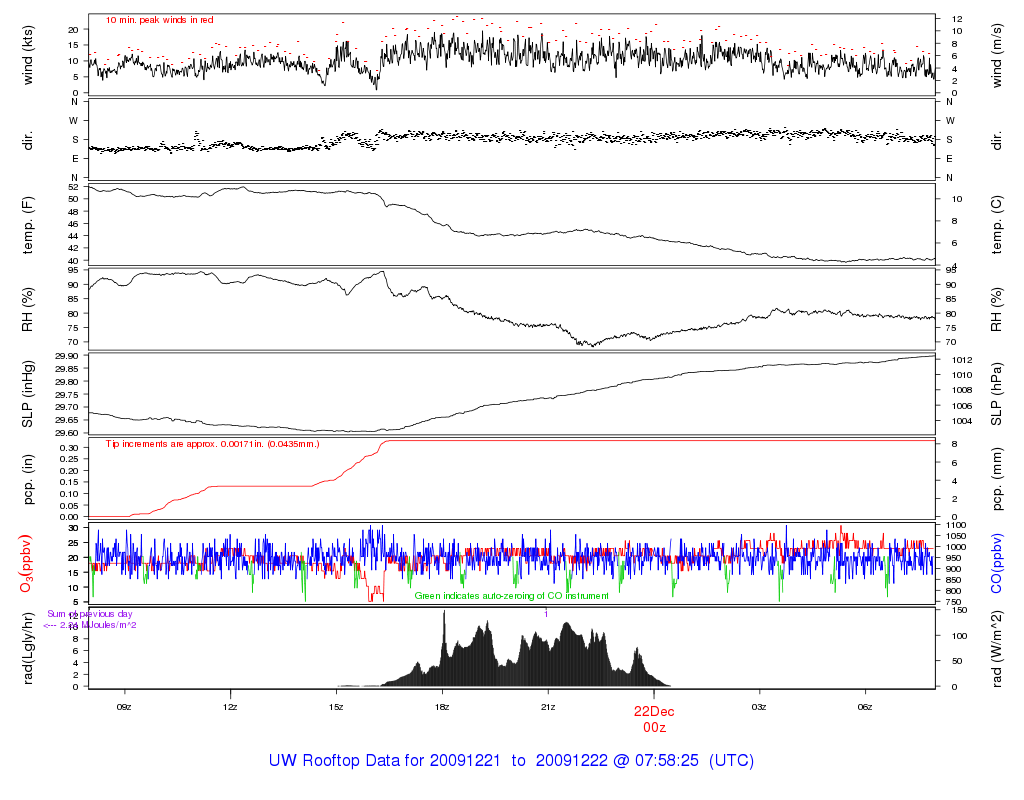Click the '150' value on radiation W/m^2 axis

click(960, 610)
